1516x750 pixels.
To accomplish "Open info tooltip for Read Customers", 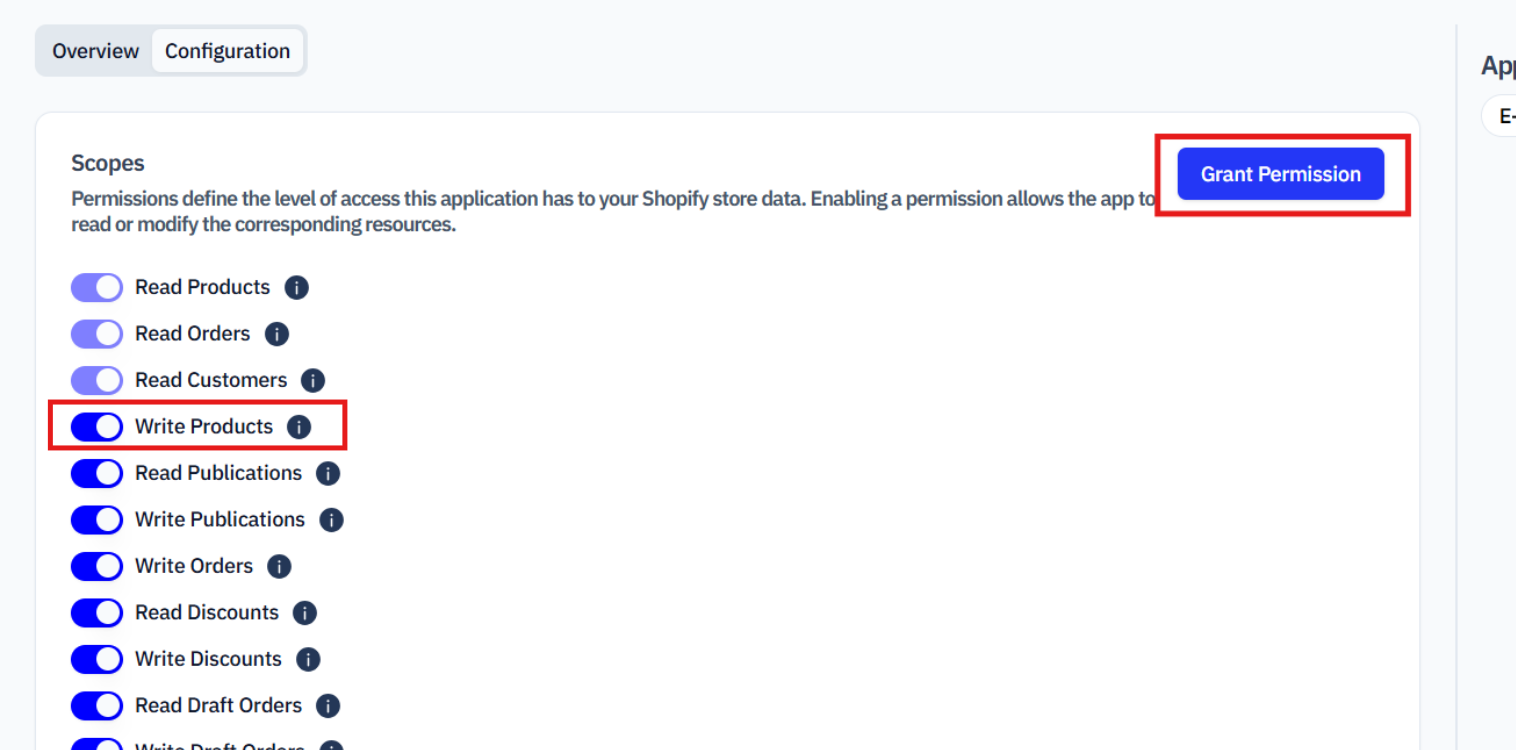I will (x=313, y=381).
